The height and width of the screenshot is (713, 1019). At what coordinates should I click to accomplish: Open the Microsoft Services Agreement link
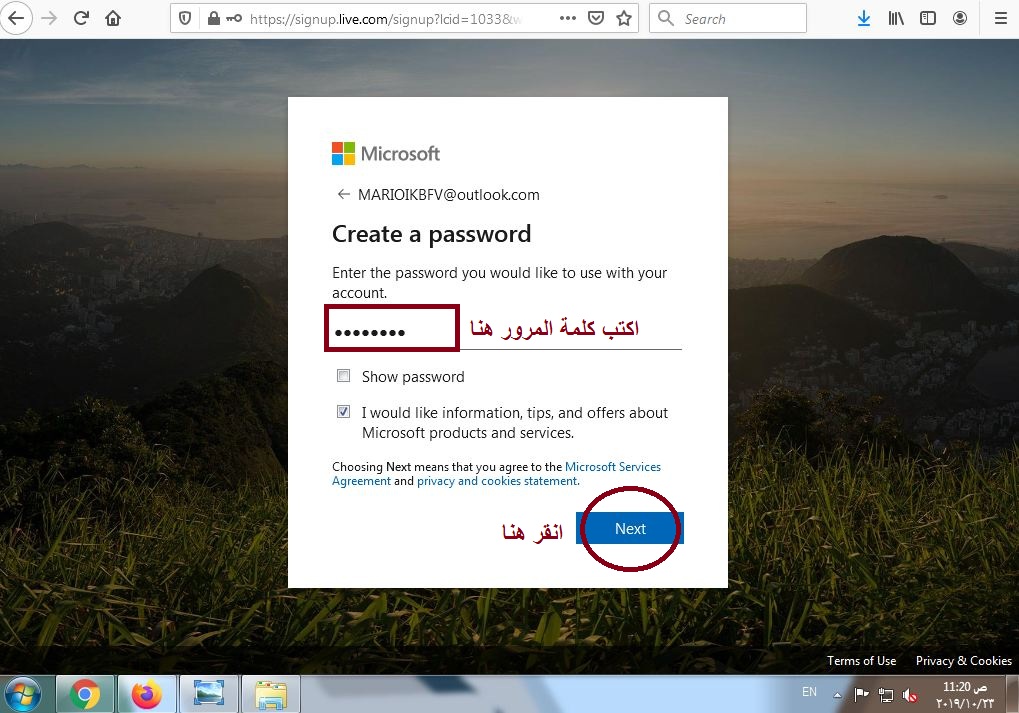[x=497, y=474]
